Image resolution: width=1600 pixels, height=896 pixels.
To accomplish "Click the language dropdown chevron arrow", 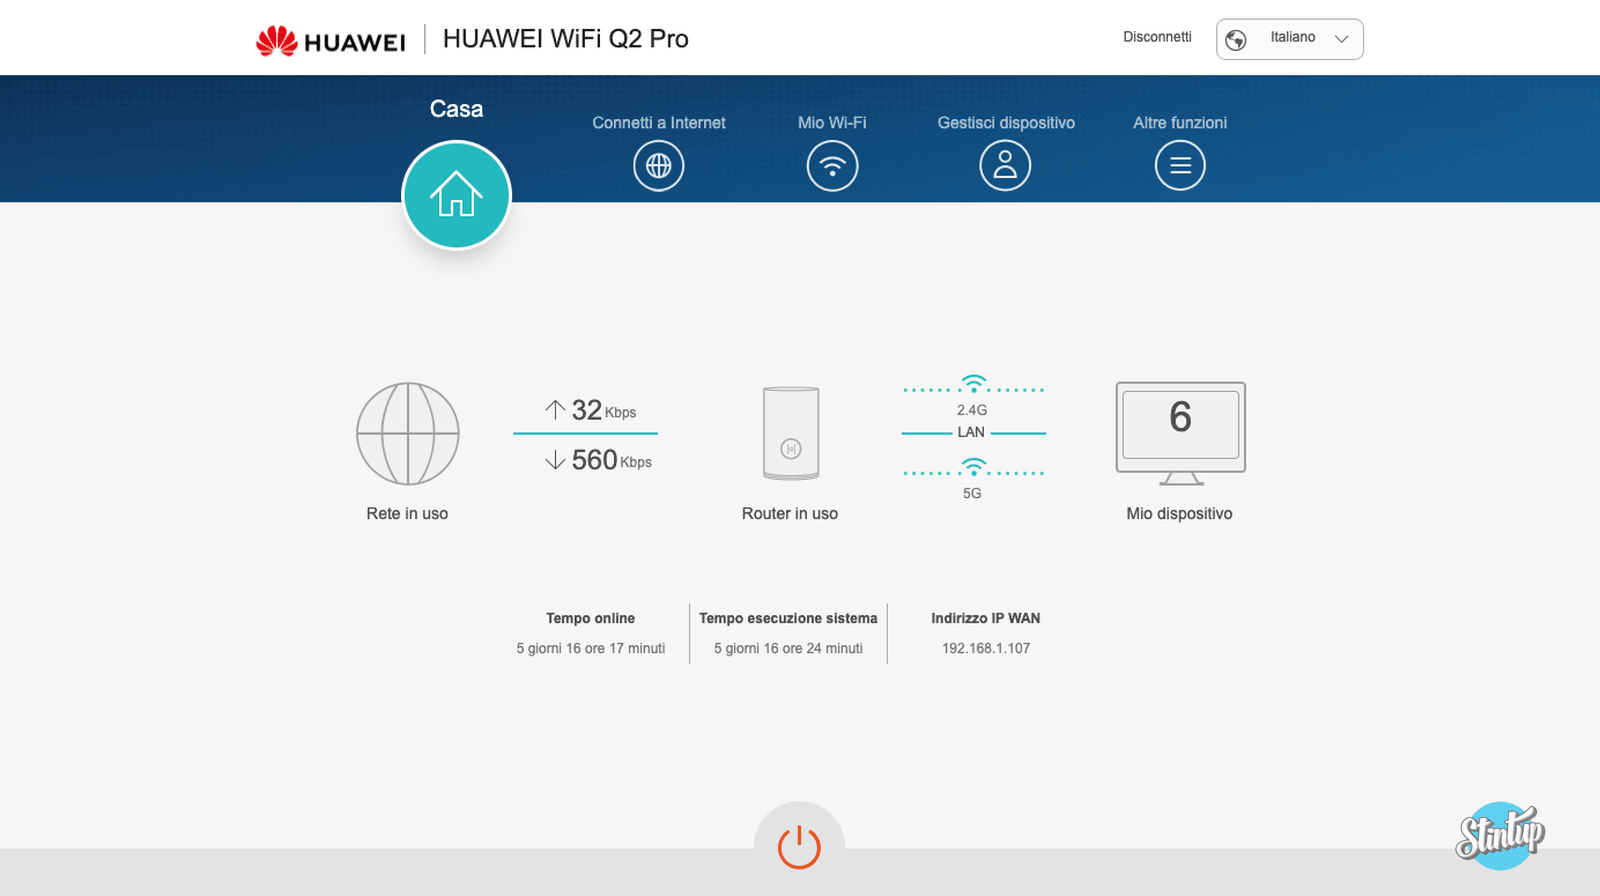I will (x=1342, y=39).
